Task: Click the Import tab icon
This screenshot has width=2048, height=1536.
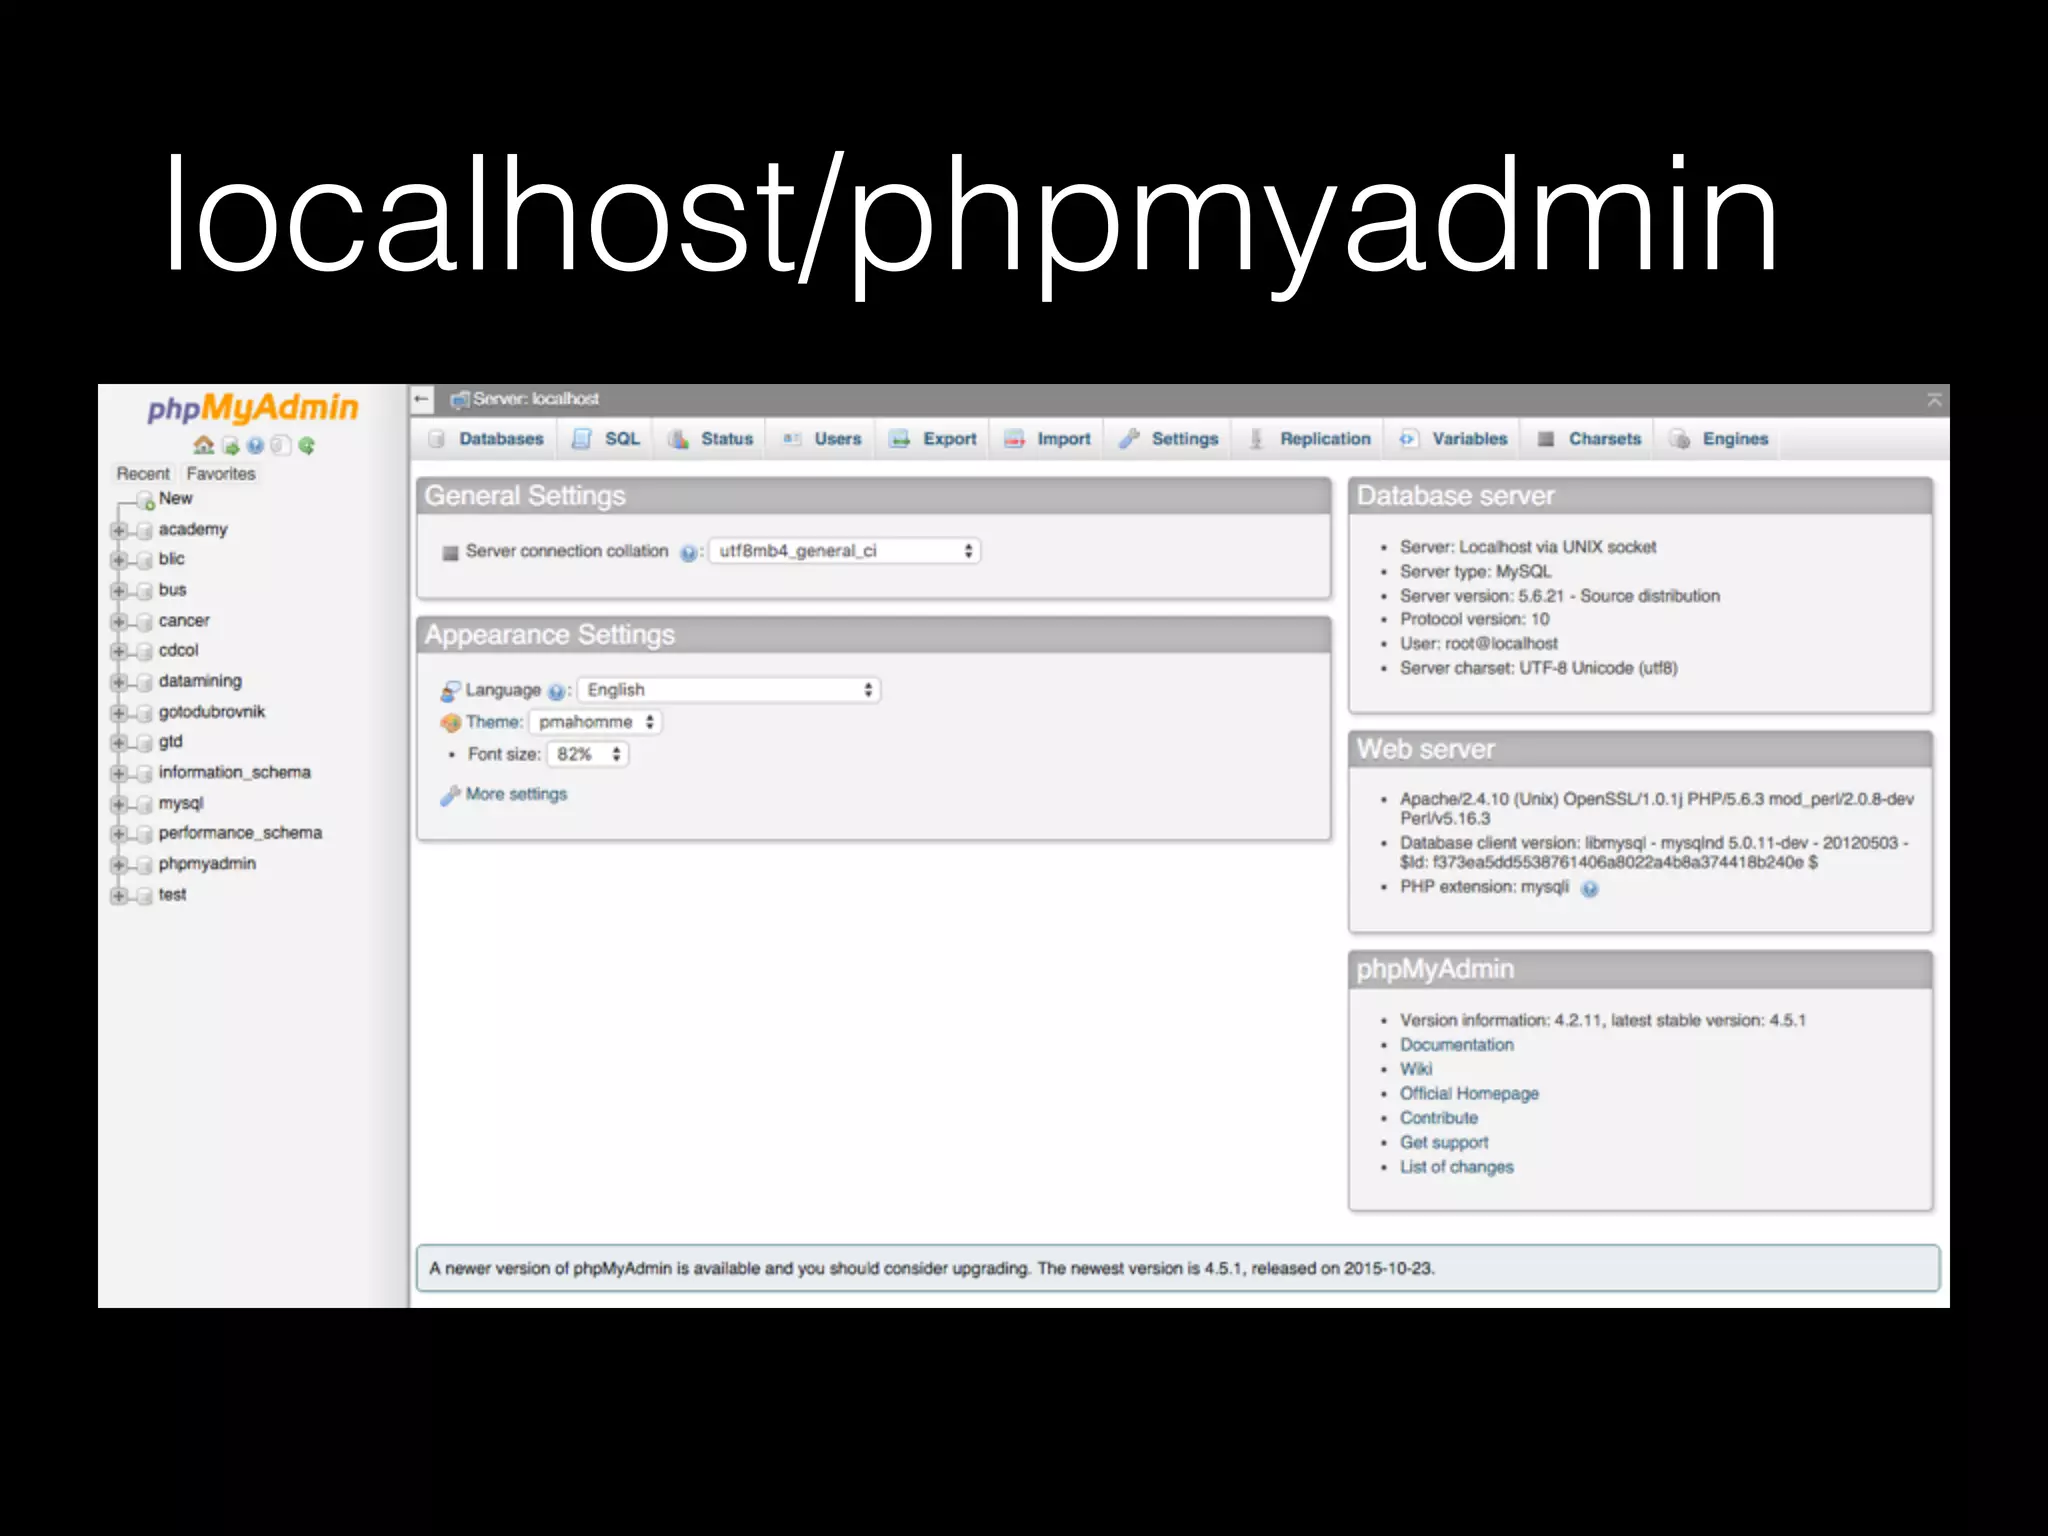Action: [x=1014, y=439]
